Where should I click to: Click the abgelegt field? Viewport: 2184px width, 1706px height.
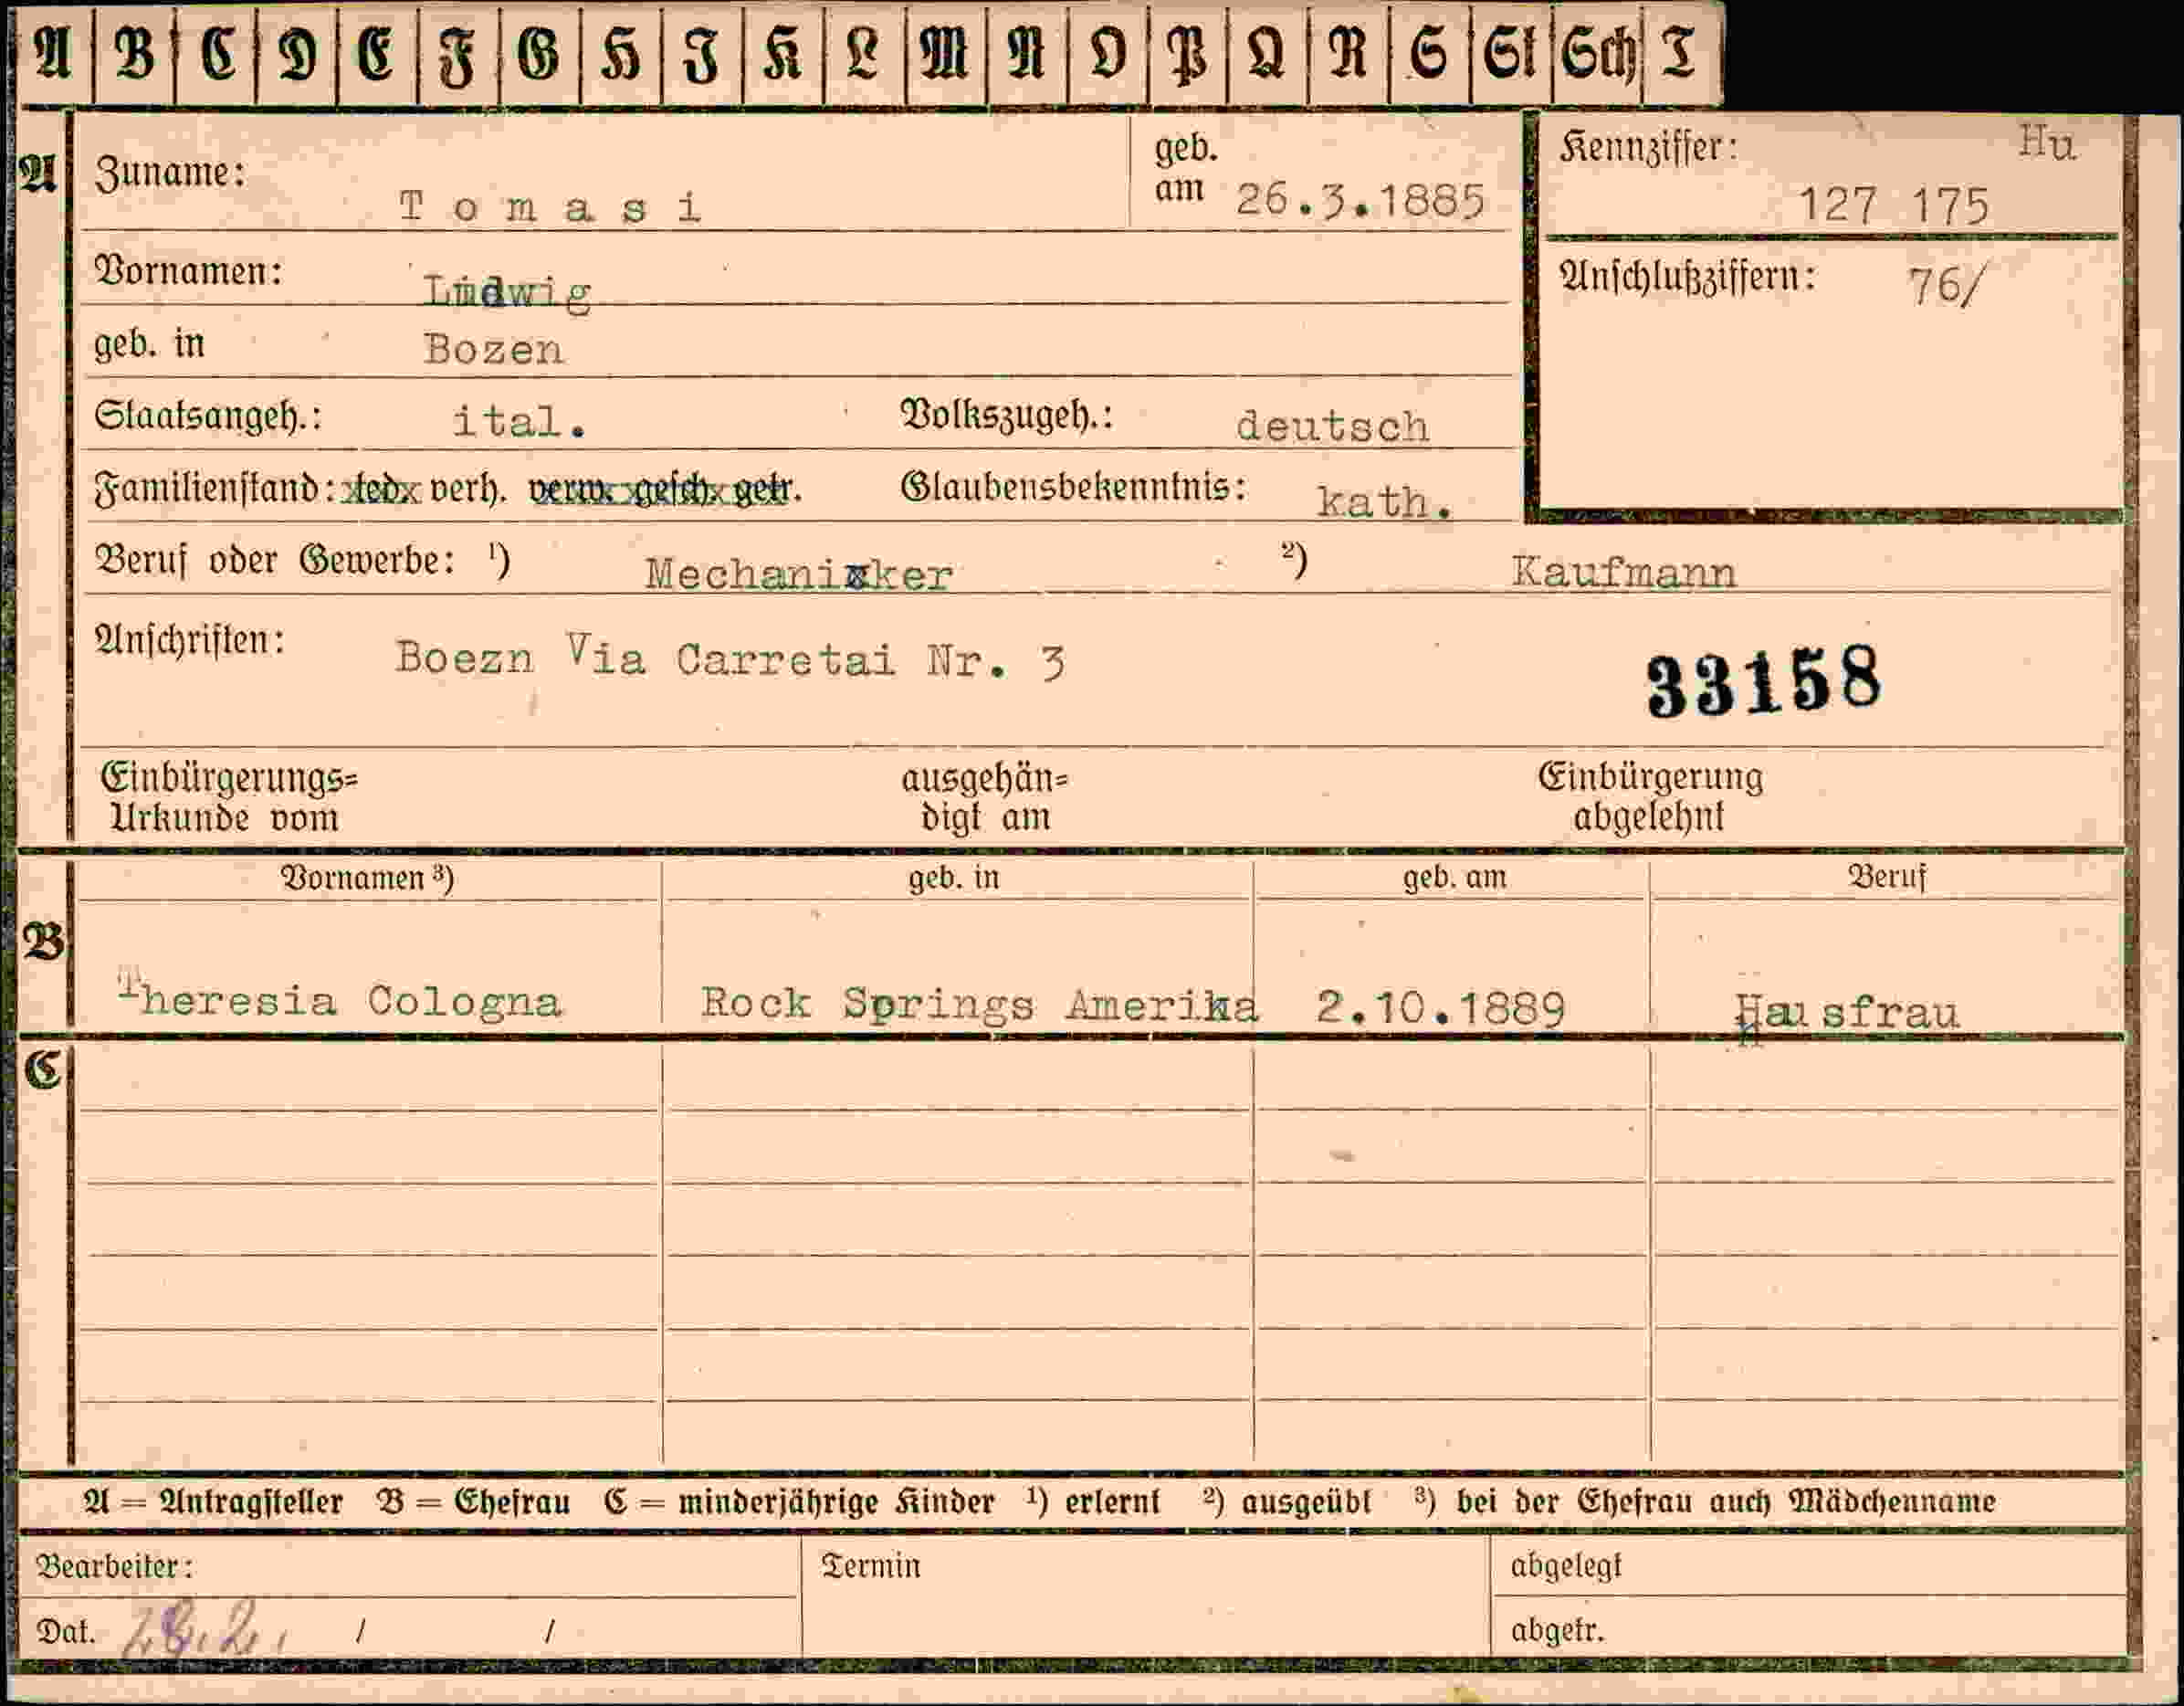pos(1810,1567)
